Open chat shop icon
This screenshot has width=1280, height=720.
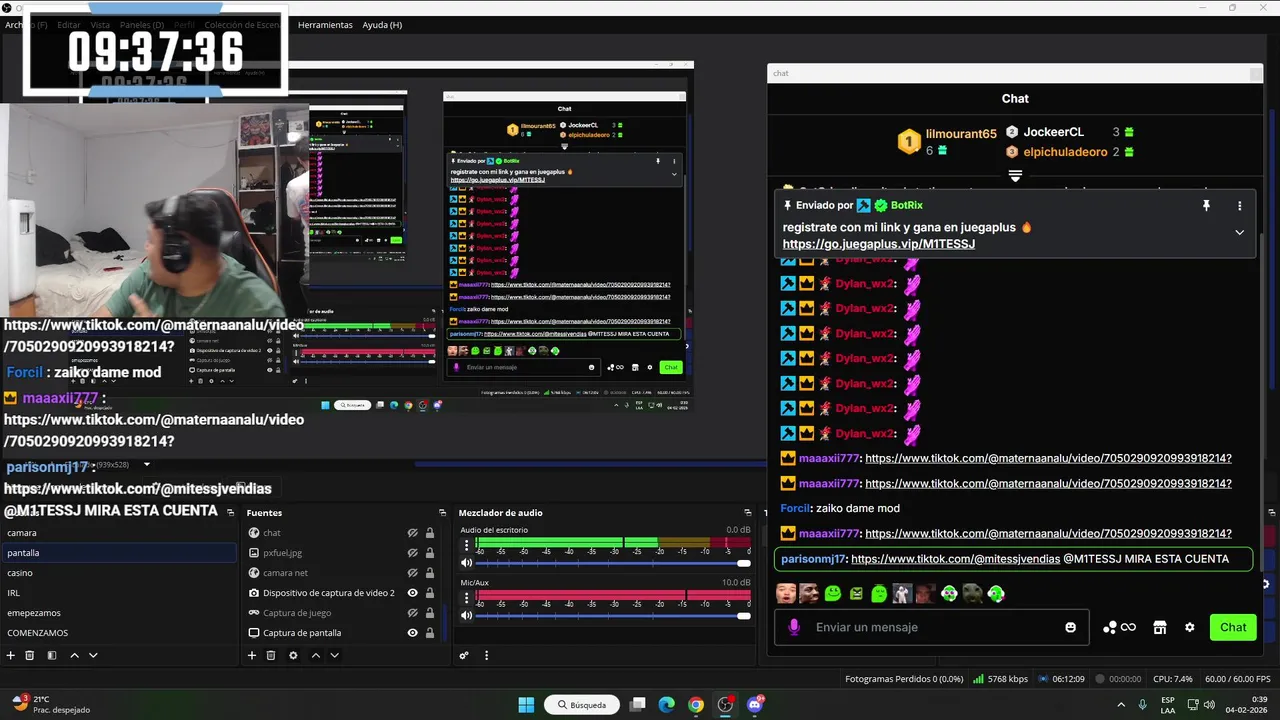pyautogui.click(x=1160, y=627)
